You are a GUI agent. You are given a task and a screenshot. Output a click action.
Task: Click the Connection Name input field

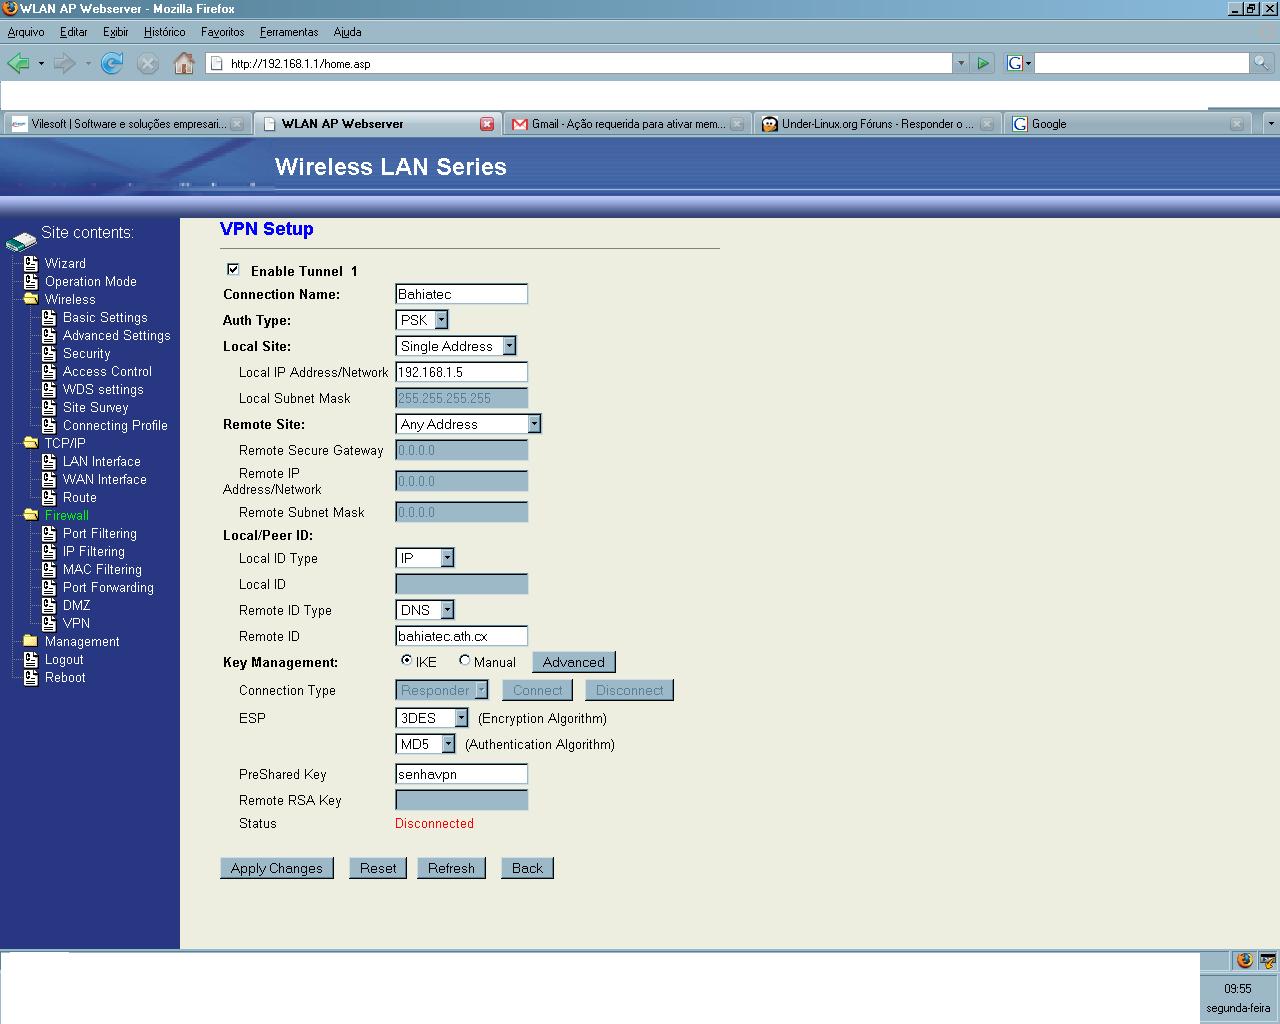(x=461, y=294)
